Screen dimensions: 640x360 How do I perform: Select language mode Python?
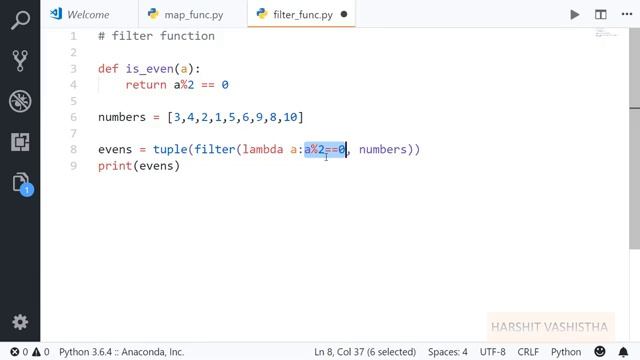[566, 352]
